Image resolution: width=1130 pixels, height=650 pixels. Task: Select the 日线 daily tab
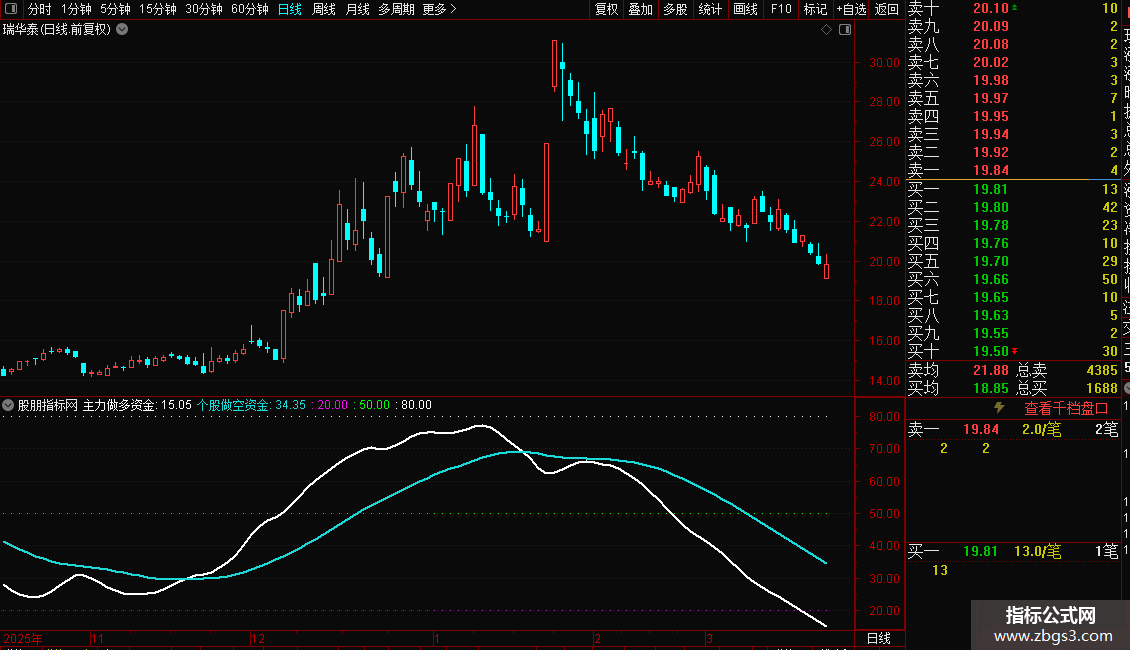click(290, 9)
